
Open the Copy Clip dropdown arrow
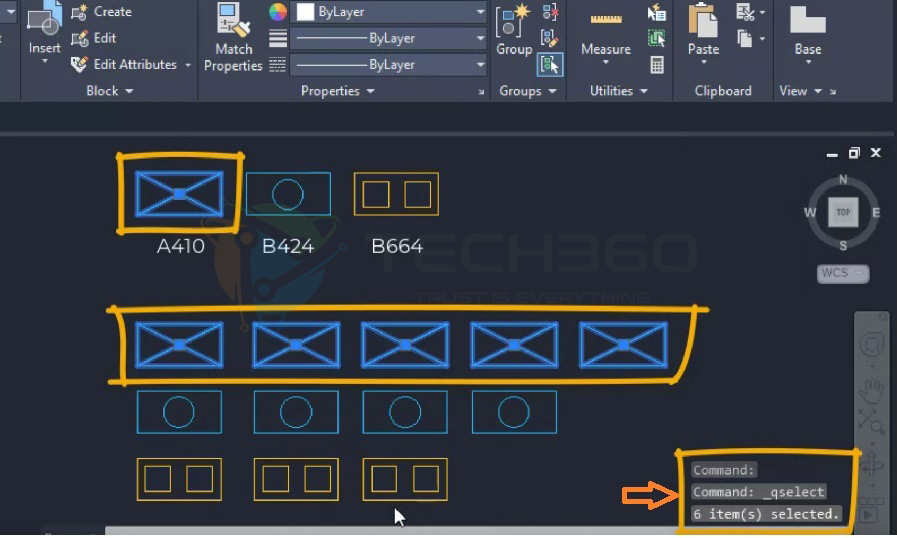[x=762, y=39]
